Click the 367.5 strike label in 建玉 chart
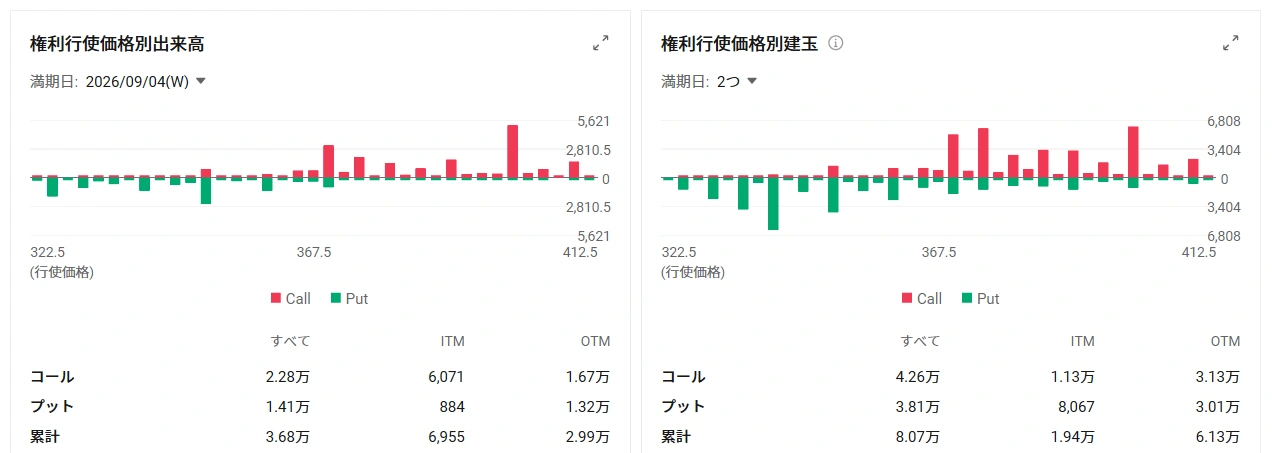 point(938,253)
